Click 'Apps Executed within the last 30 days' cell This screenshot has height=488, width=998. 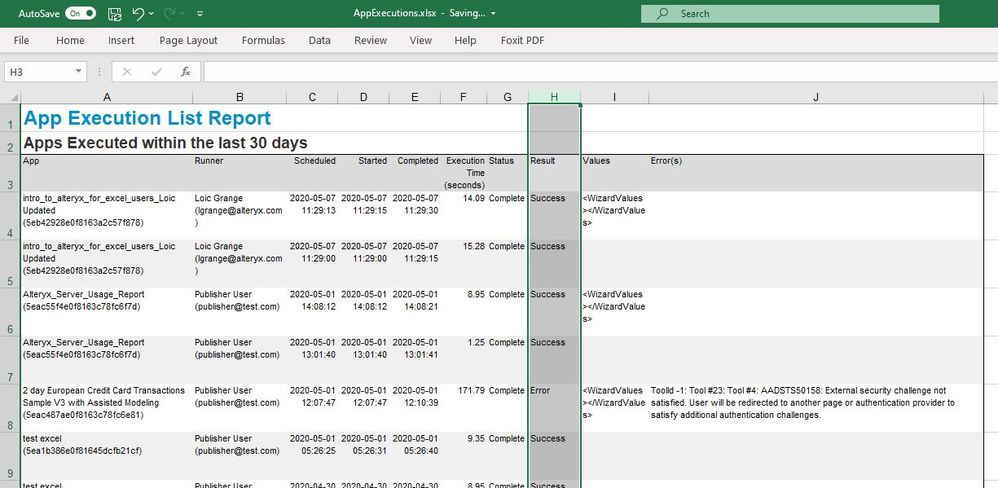165,143
